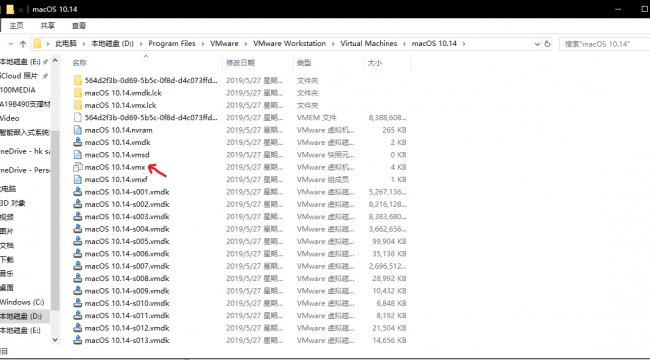Select the macOS 10.14-s012.vmdk disk icon
Screen dimensions: 650x360
click(x=78, y=328)
